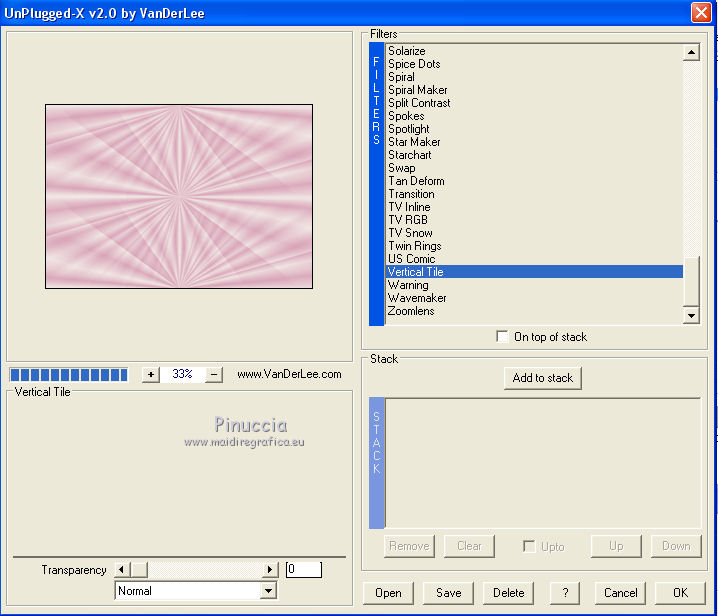Select the Spice Dots filter
Viewport: 718px width, 616px height.
click(x=534, y=64)
